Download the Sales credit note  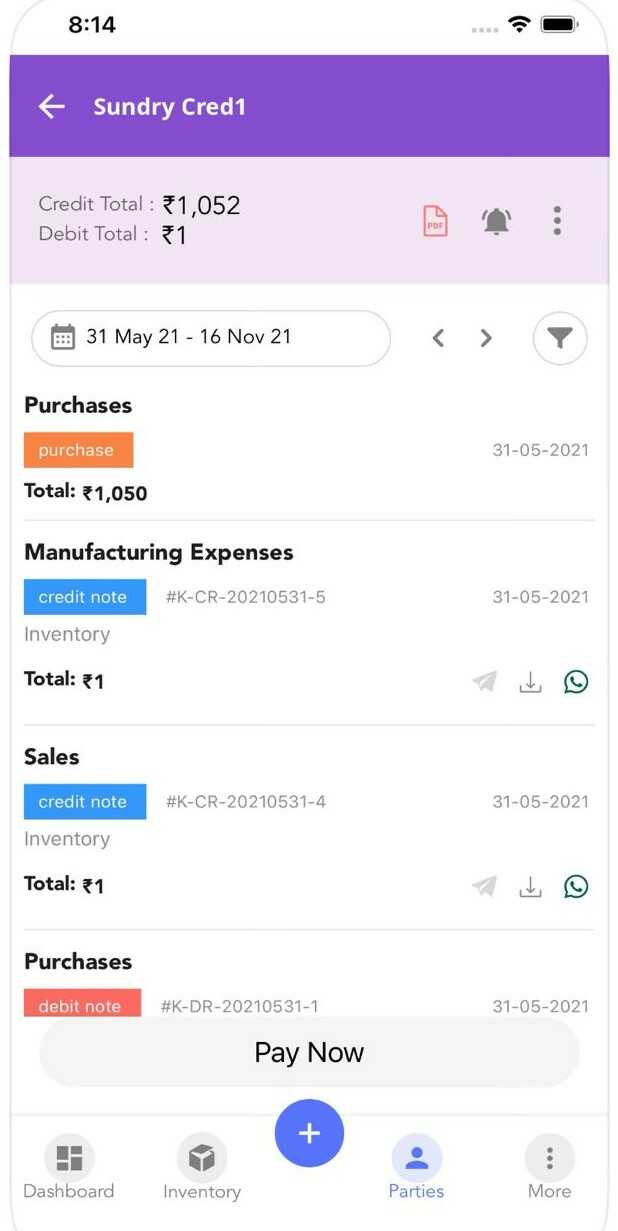[x=530, y=886]
